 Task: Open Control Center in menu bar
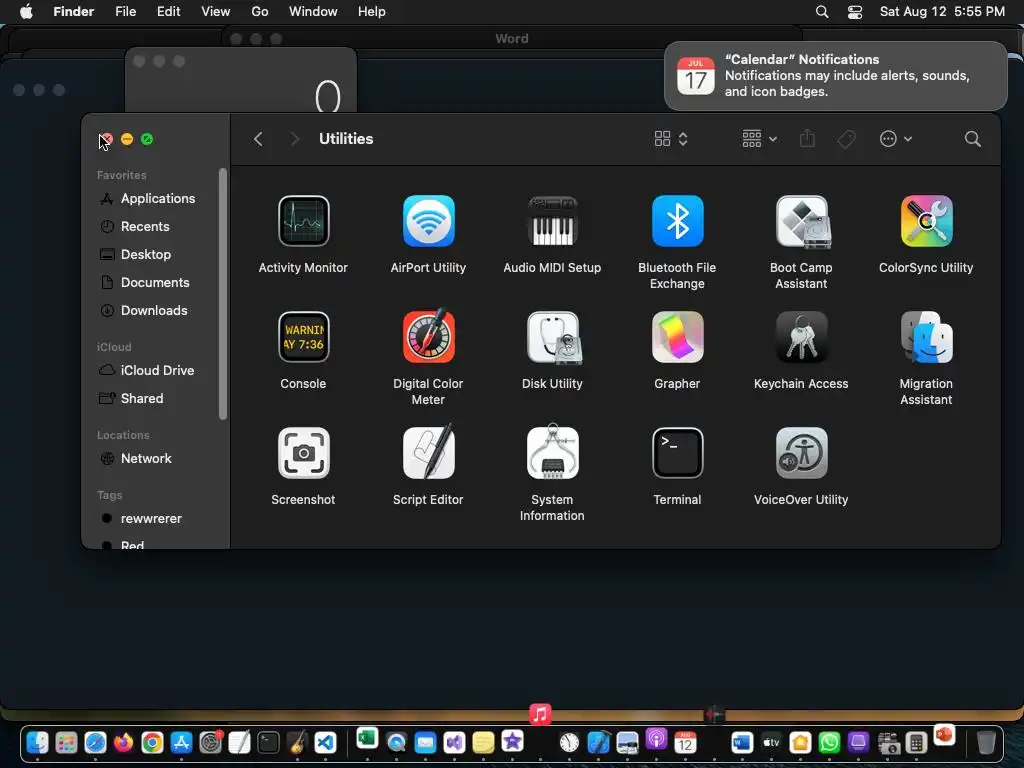coord(855,12)
